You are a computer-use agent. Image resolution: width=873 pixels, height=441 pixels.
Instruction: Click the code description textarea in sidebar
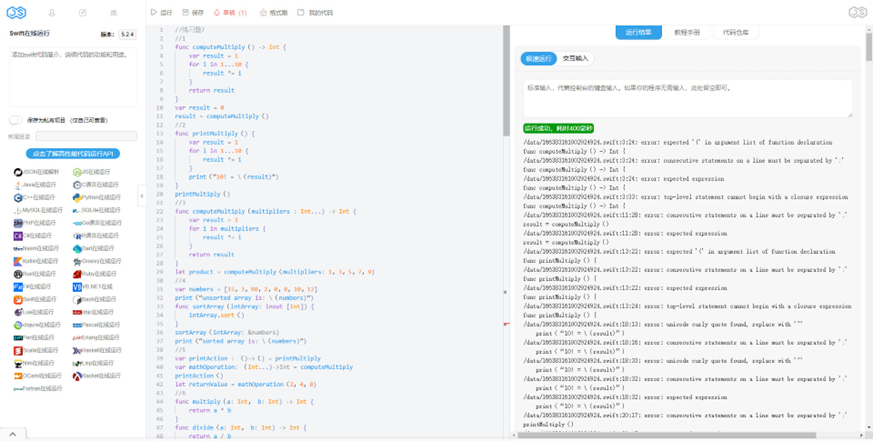click(73, 77)
